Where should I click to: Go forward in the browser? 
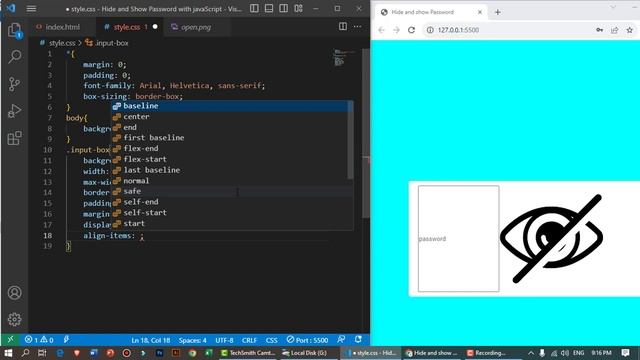coord(396,30)
